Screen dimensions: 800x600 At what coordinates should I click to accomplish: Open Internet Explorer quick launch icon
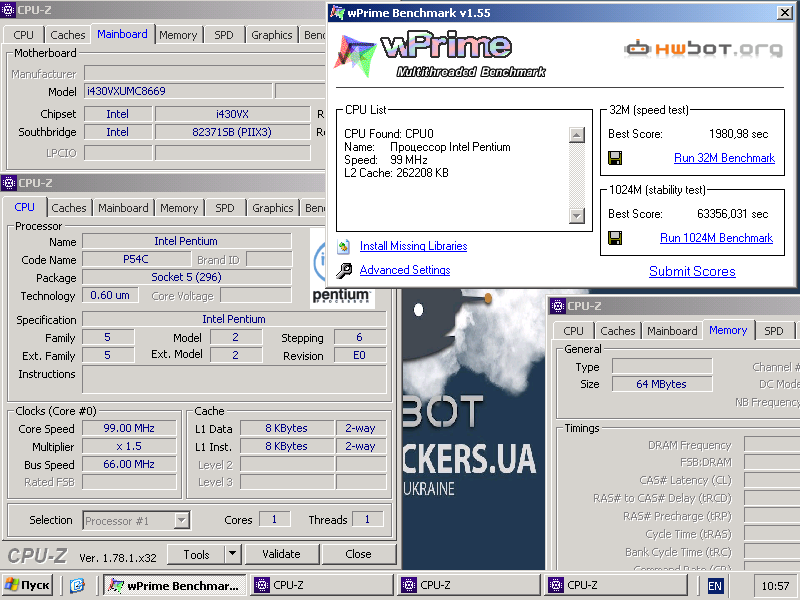click(77, 585)
